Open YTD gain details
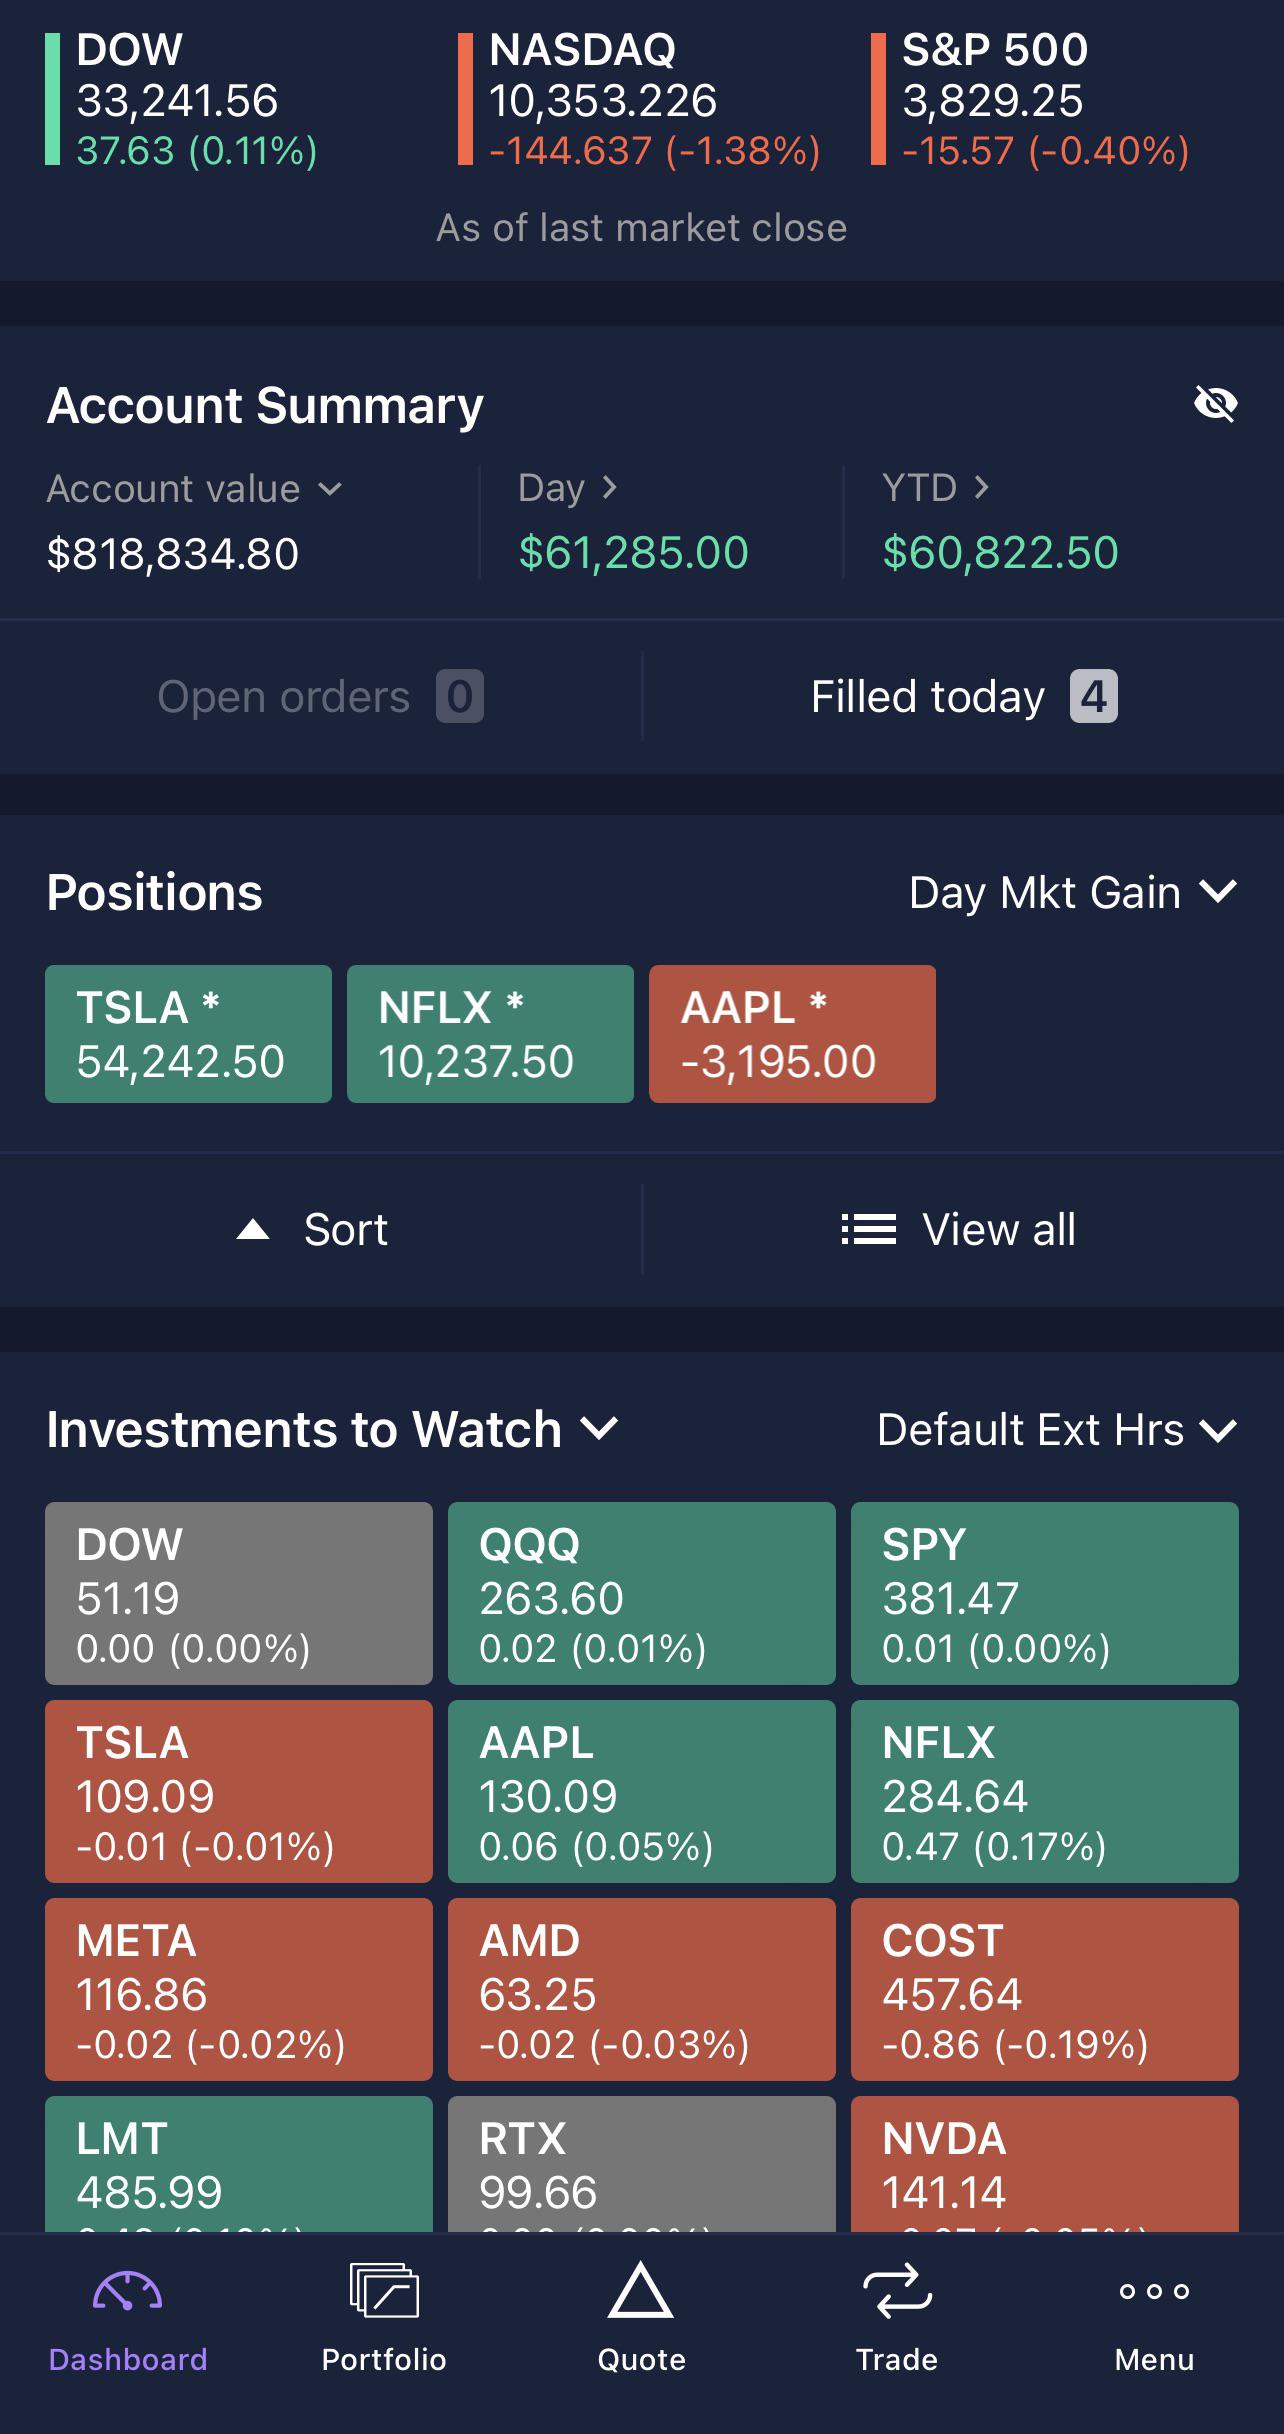This screenshot has width=1284, height=2434. click(x=935, y=488)
